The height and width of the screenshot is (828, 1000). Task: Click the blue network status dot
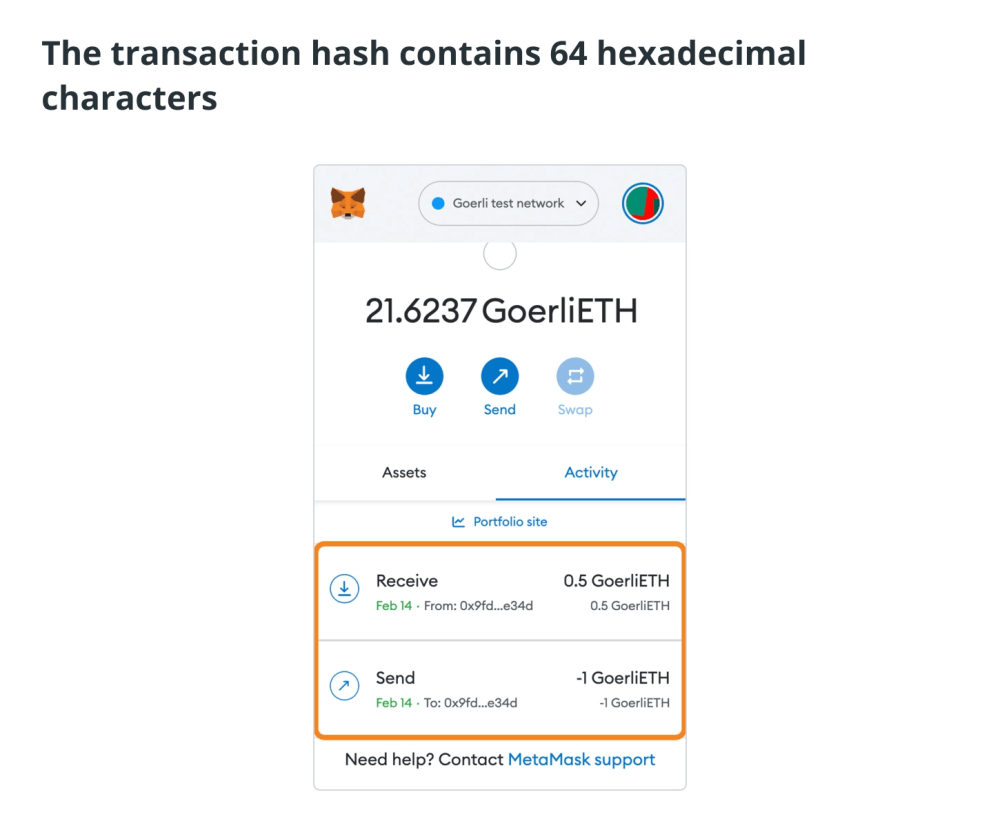(438, 203)
